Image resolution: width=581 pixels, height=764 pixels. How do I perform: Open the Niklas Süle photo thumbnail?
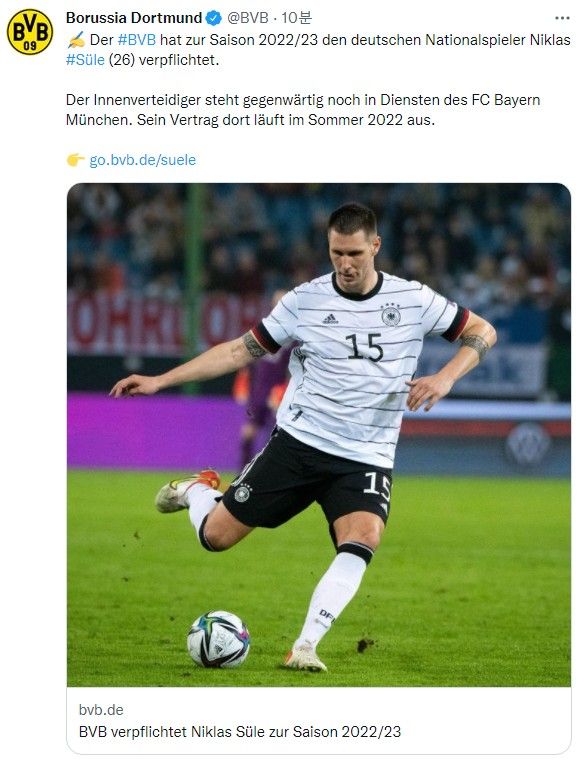pos(319,435)
